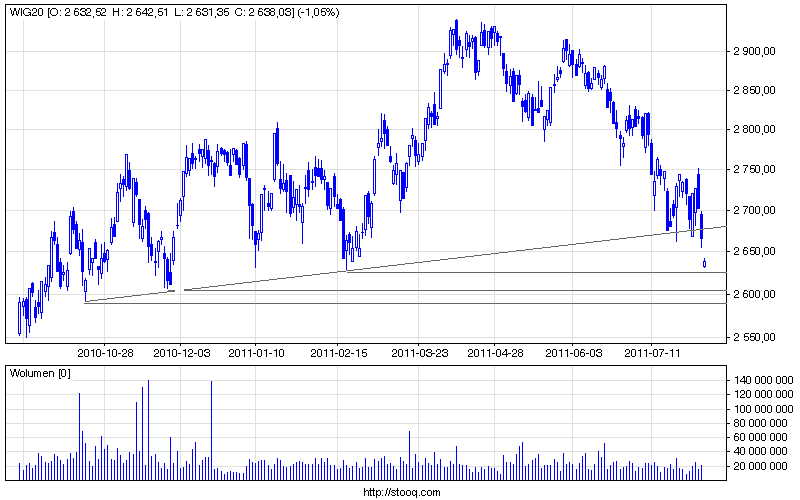Viewport: 800px width, 500px height.
Task: Click the rising trendline above 2011-04-28
Action: click(494, 253)
